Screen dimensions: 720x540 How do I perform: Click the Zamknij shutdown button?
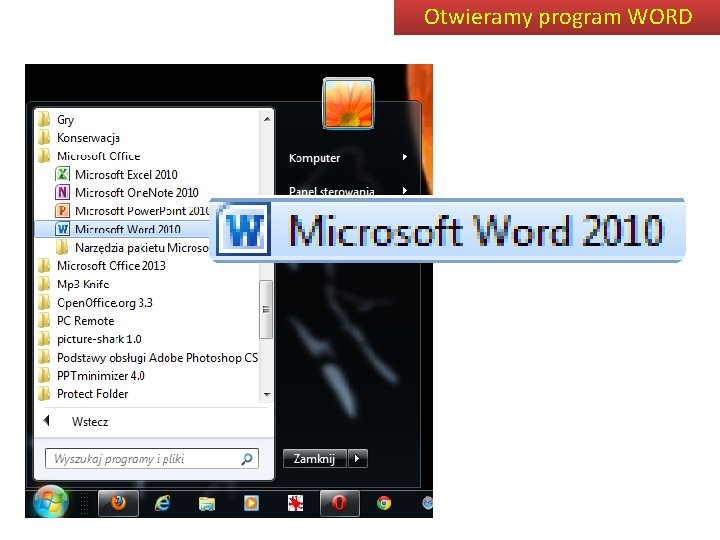[315, 458]
